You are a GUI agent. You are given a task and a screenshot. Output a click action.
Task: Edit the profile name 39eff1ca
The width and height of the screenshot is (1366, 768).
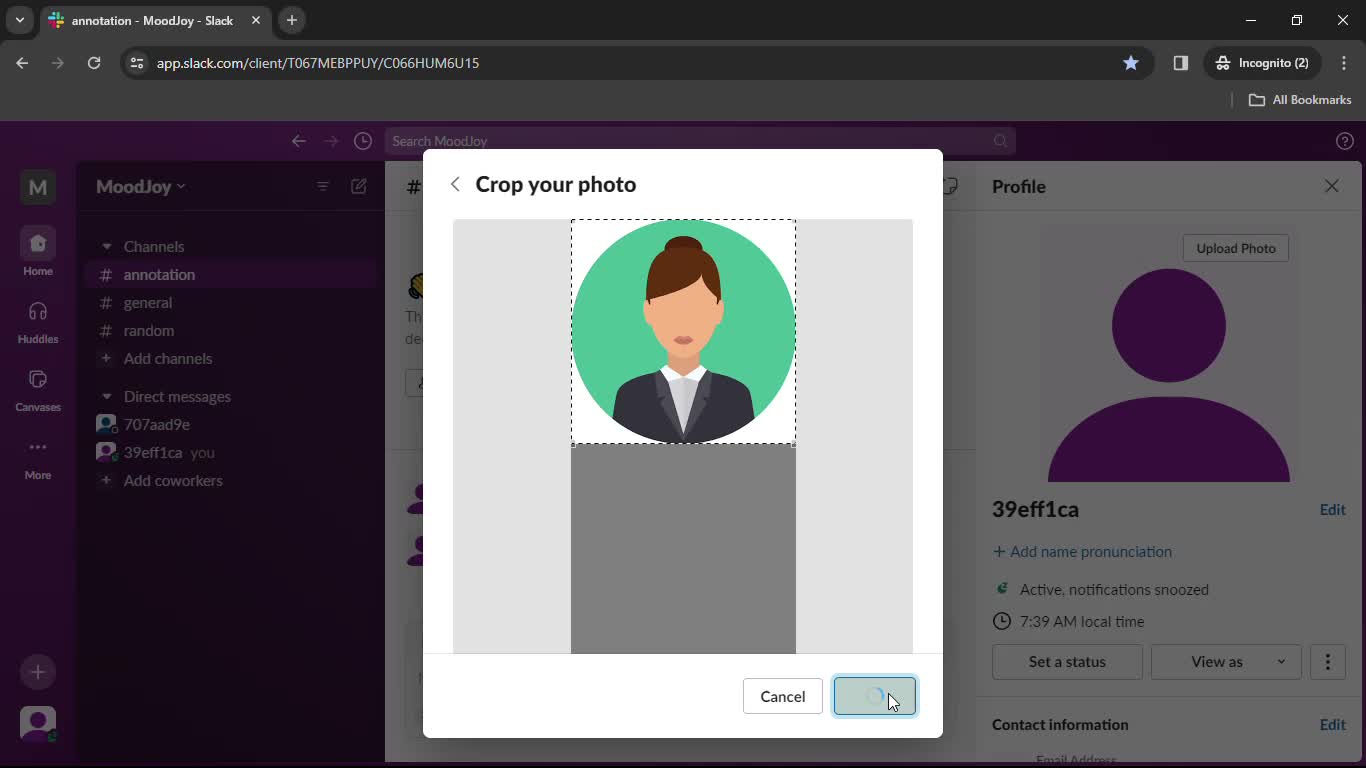coord(1332,509)
